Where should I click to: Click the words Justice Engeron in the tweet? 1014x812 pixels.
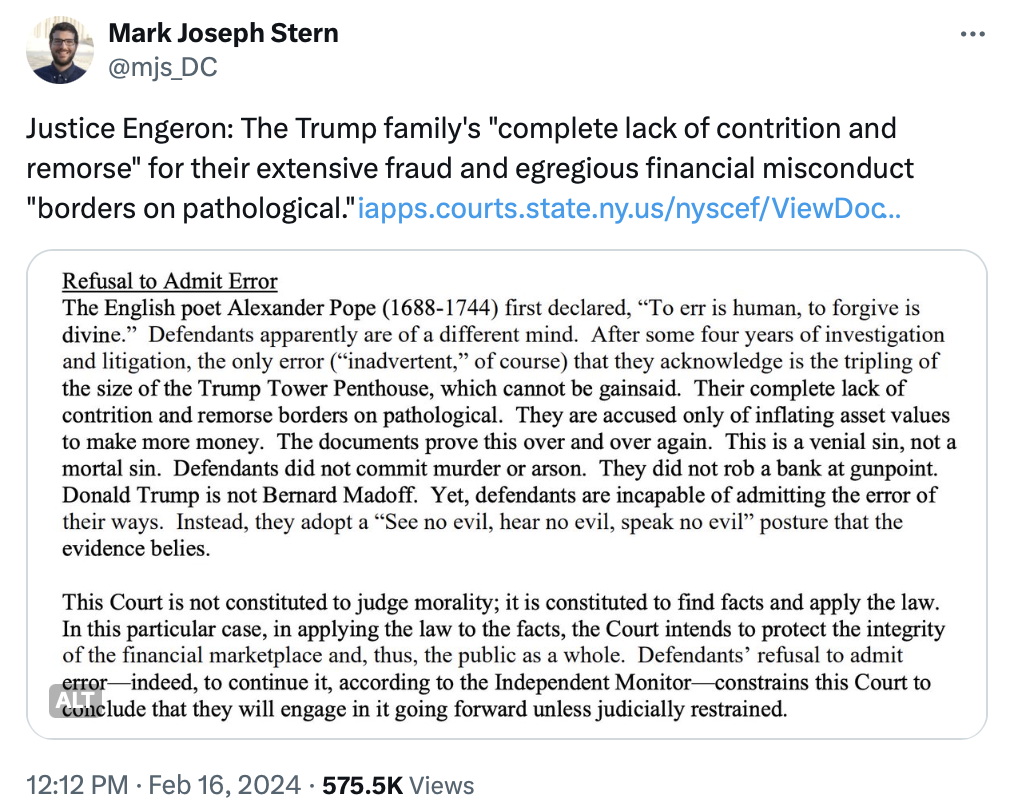point(106,129)
